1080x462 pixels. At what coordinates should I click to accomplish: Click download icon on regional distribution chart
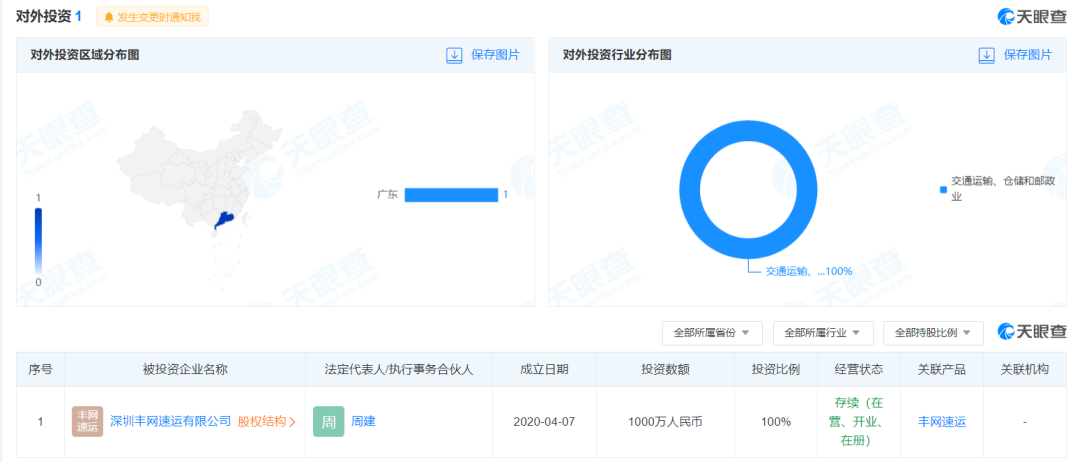coord(454,55)
